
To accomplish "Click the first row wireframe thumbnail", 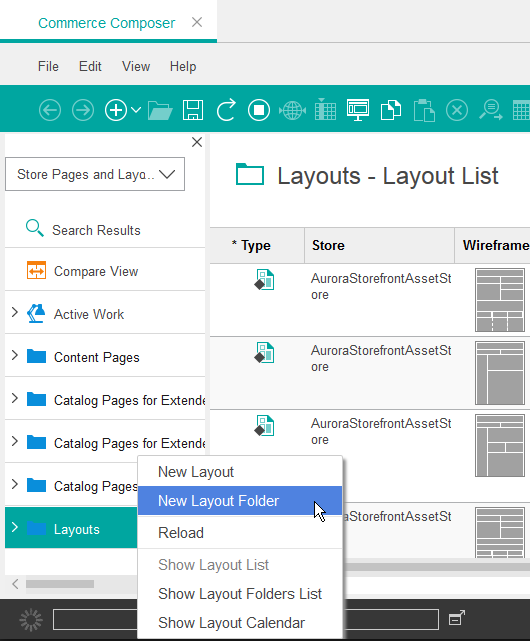I will coord(500,300).
